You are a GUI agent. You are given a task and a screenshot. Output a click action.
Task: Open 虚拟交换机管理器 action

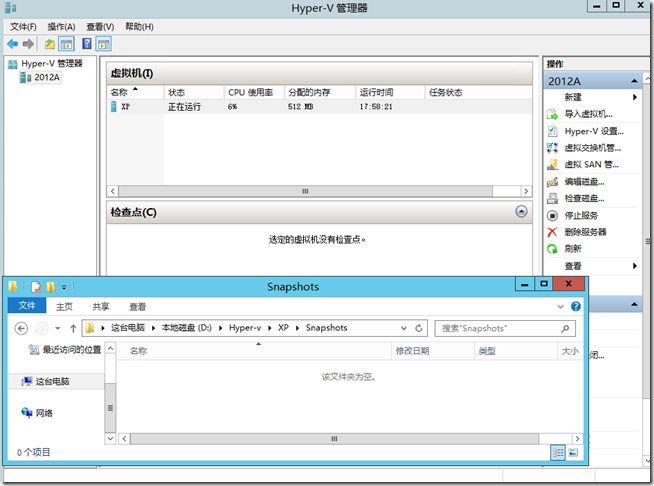tap(592, 148)
